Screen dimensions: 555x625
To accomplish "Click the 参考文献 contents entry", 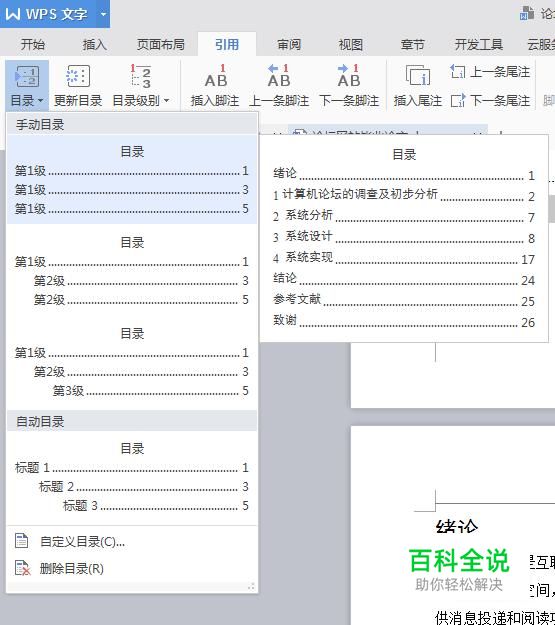I will 404,300.
